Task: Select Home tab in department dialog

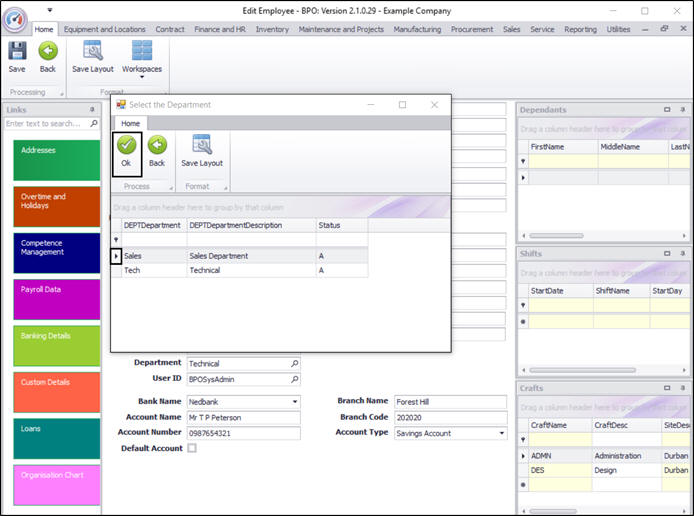Action: 131,123
